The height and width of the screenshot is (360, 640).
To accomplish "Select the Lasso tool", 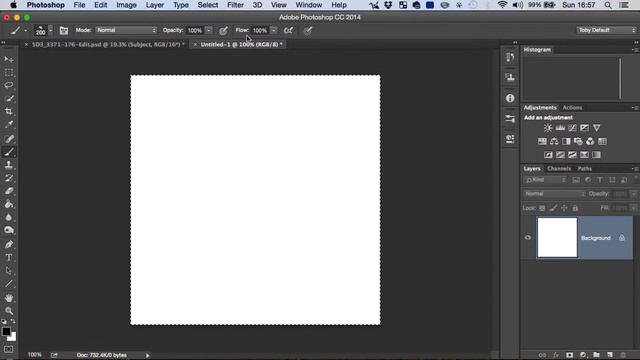I will (9, 86).
